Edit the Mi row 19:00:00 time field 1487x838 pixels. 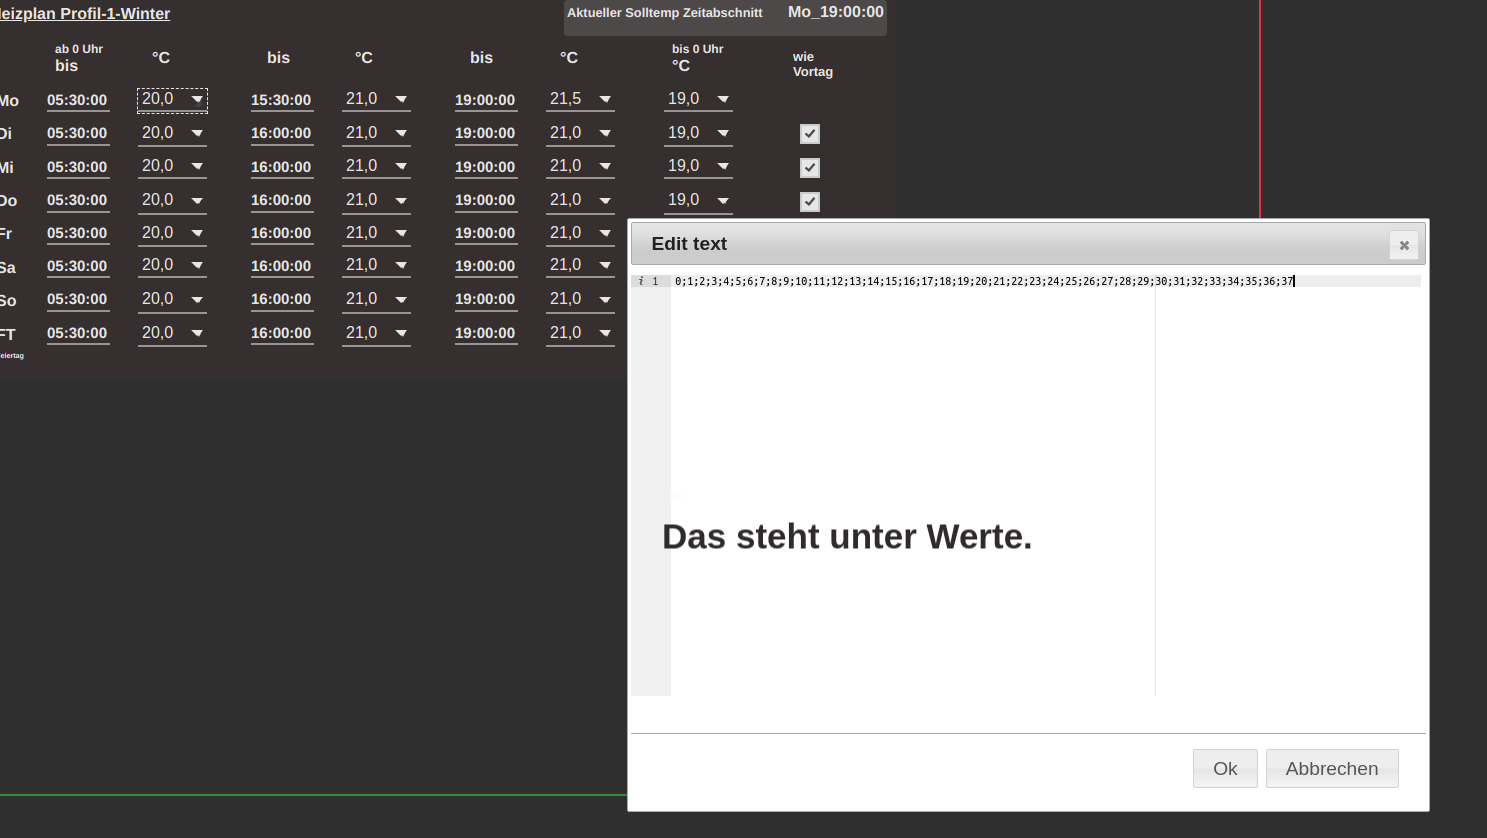click(485, 168)
